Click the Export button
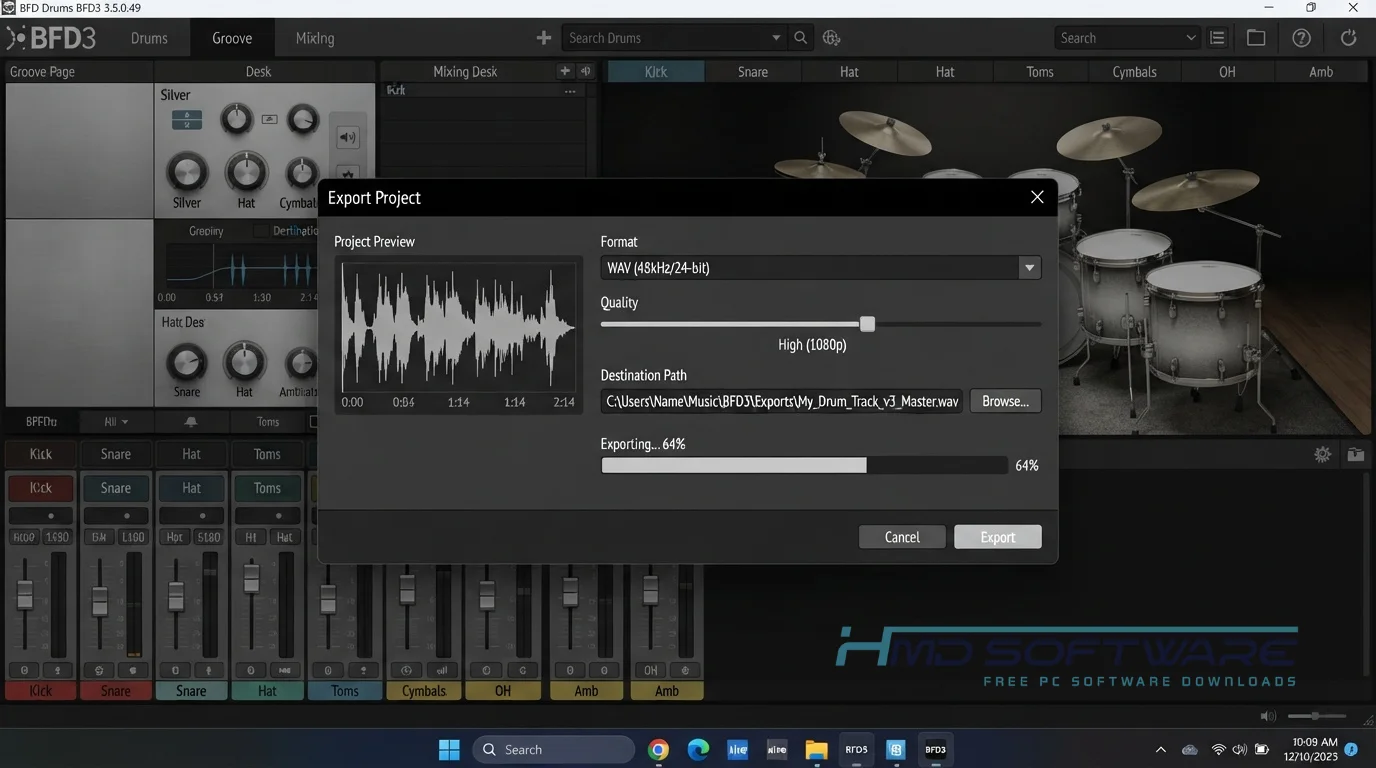The width and height of the screenshot is (1376, 768). tap(998, 537)
